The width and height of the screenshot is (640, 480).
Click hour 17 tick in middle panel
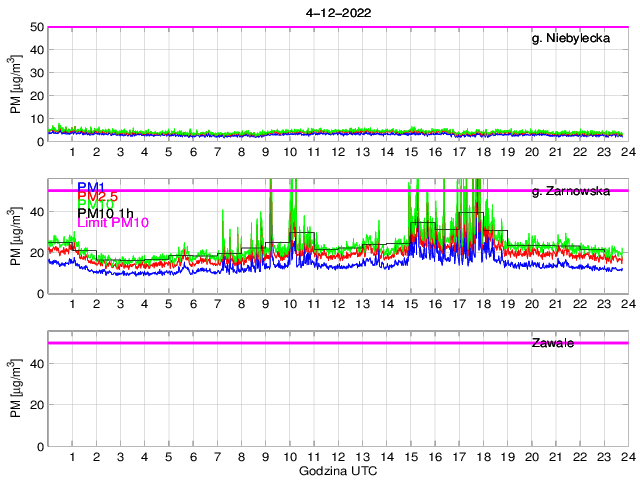(459, 303)
